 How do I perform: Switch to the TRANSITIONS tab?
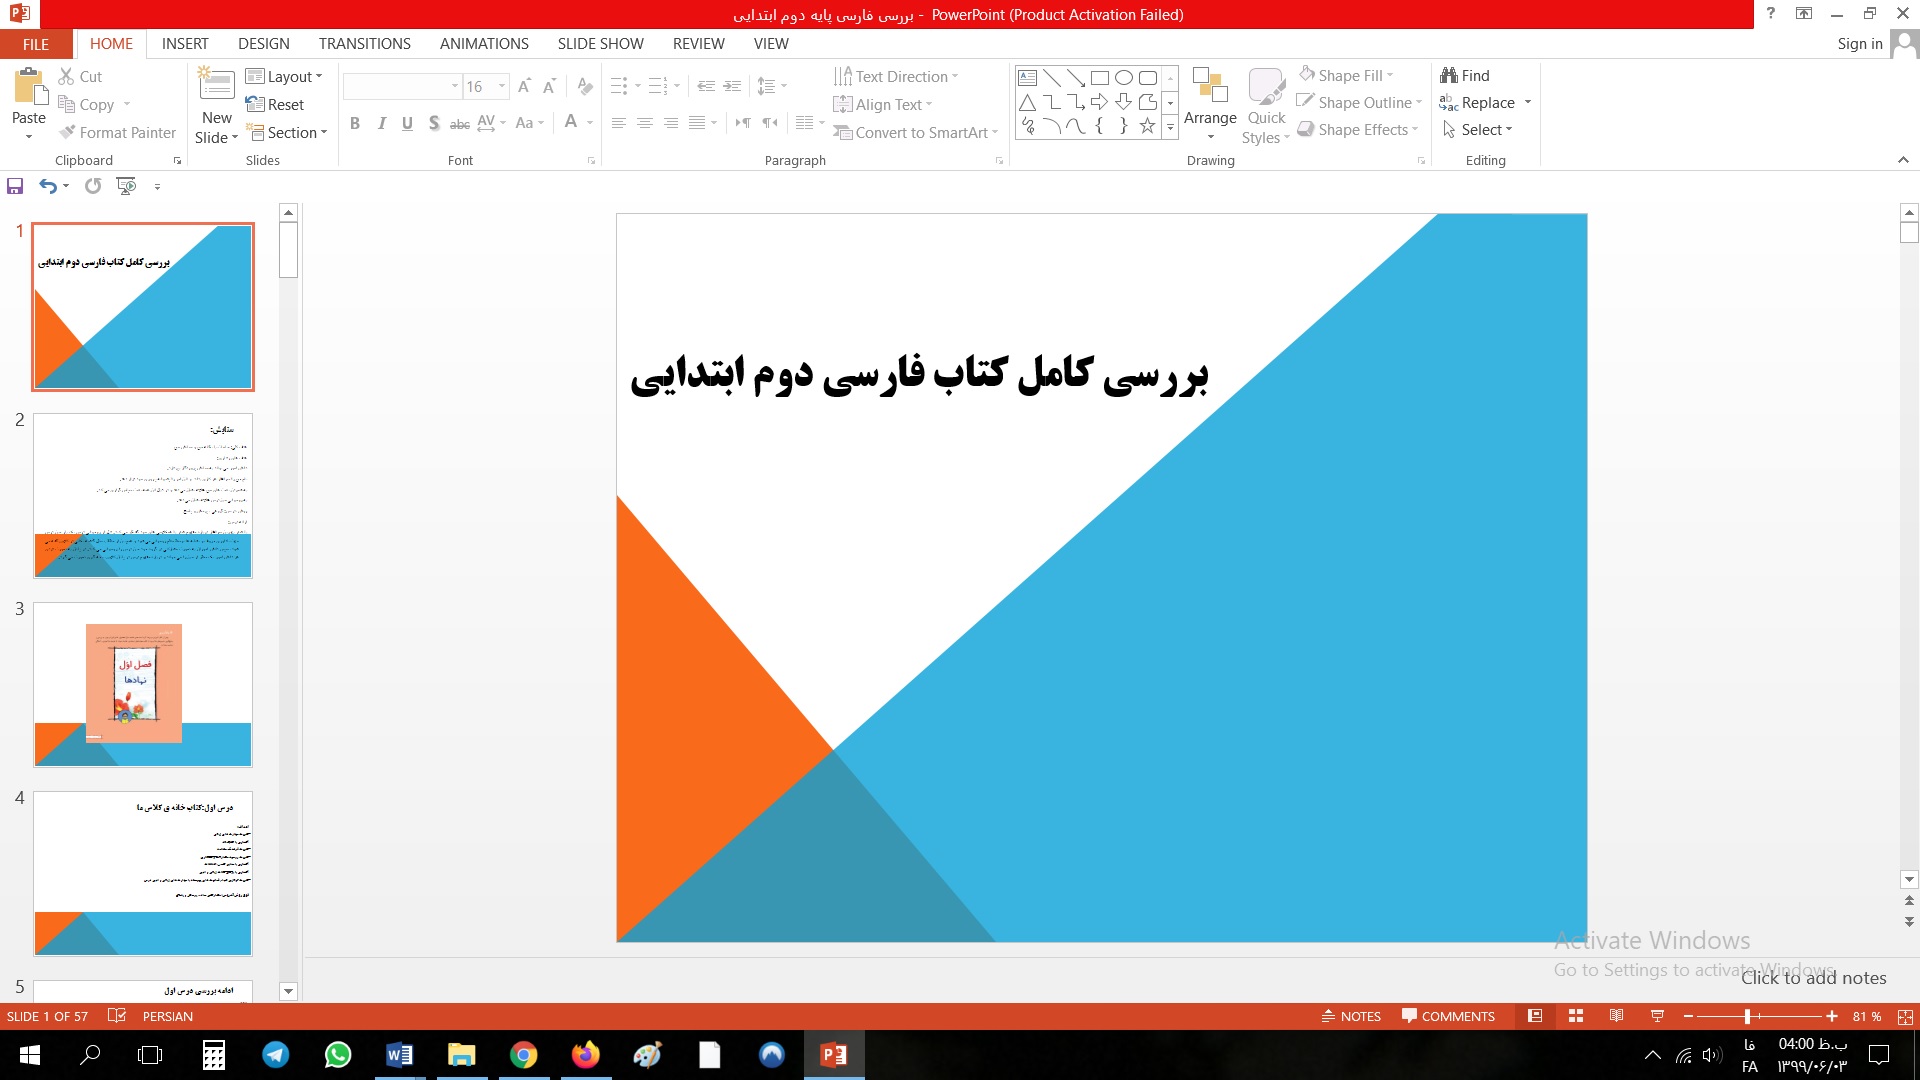[x=364, y=44]
